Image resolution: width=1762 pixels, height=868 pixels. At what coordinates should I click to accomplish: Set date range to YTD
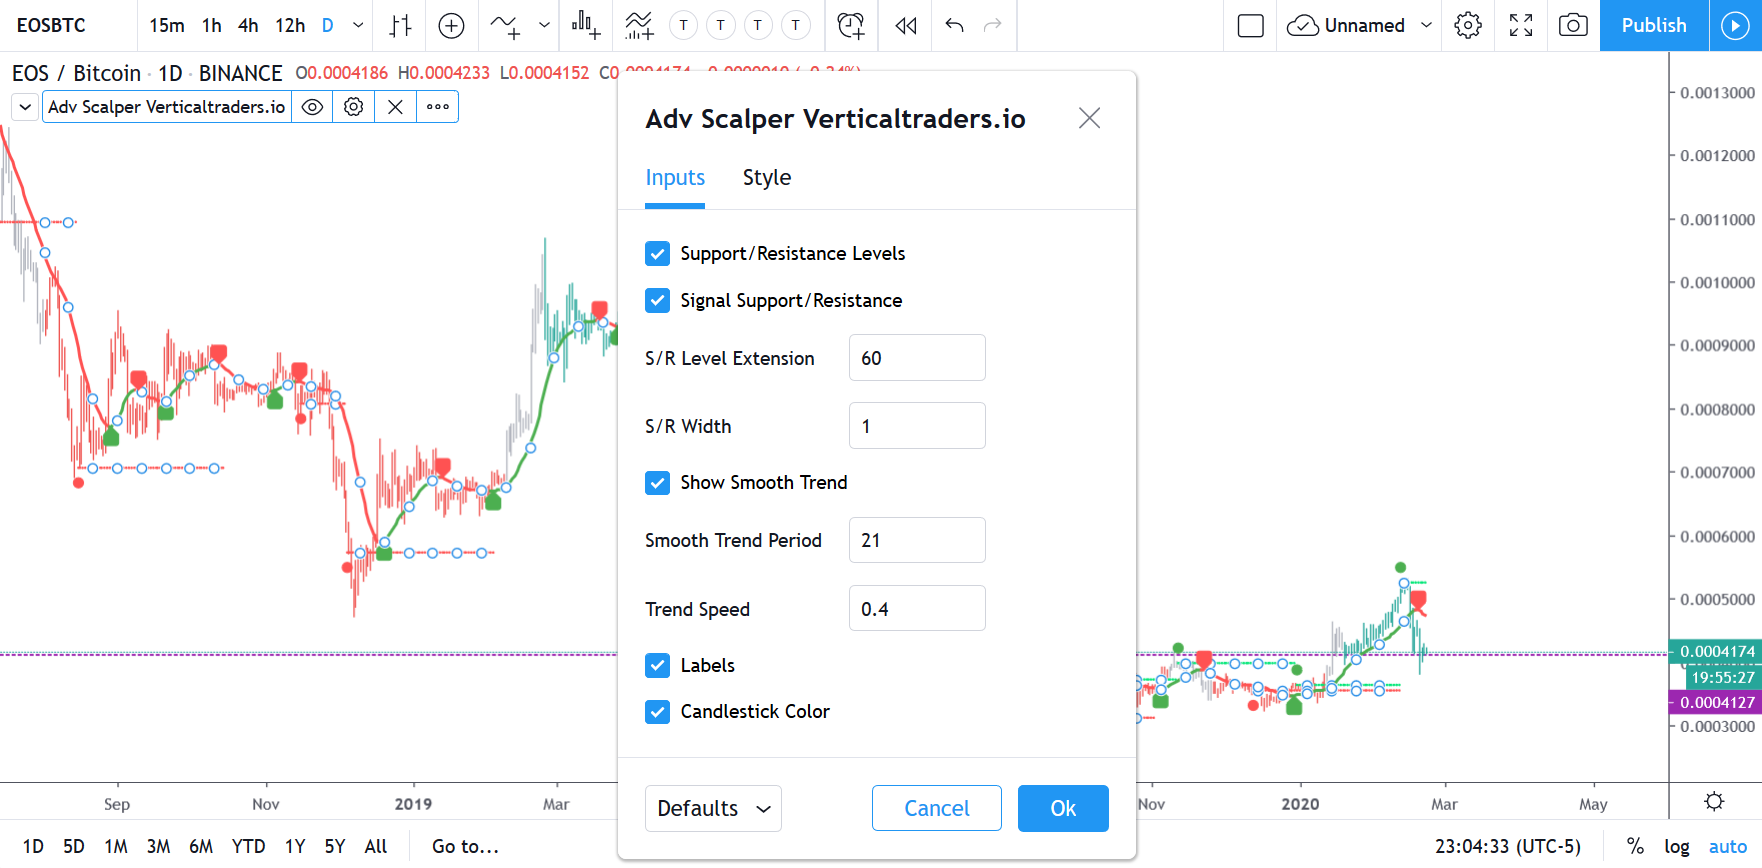pos(248,846)
